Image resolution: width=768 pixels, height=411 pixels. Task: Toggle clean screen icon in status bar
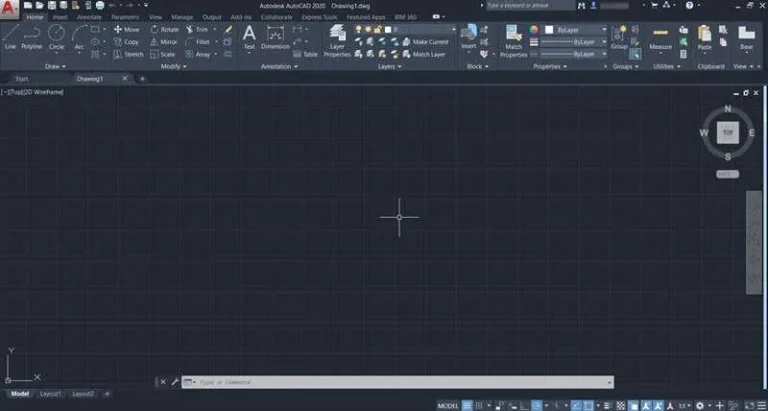pyautogui.click(x=750, y=406)
